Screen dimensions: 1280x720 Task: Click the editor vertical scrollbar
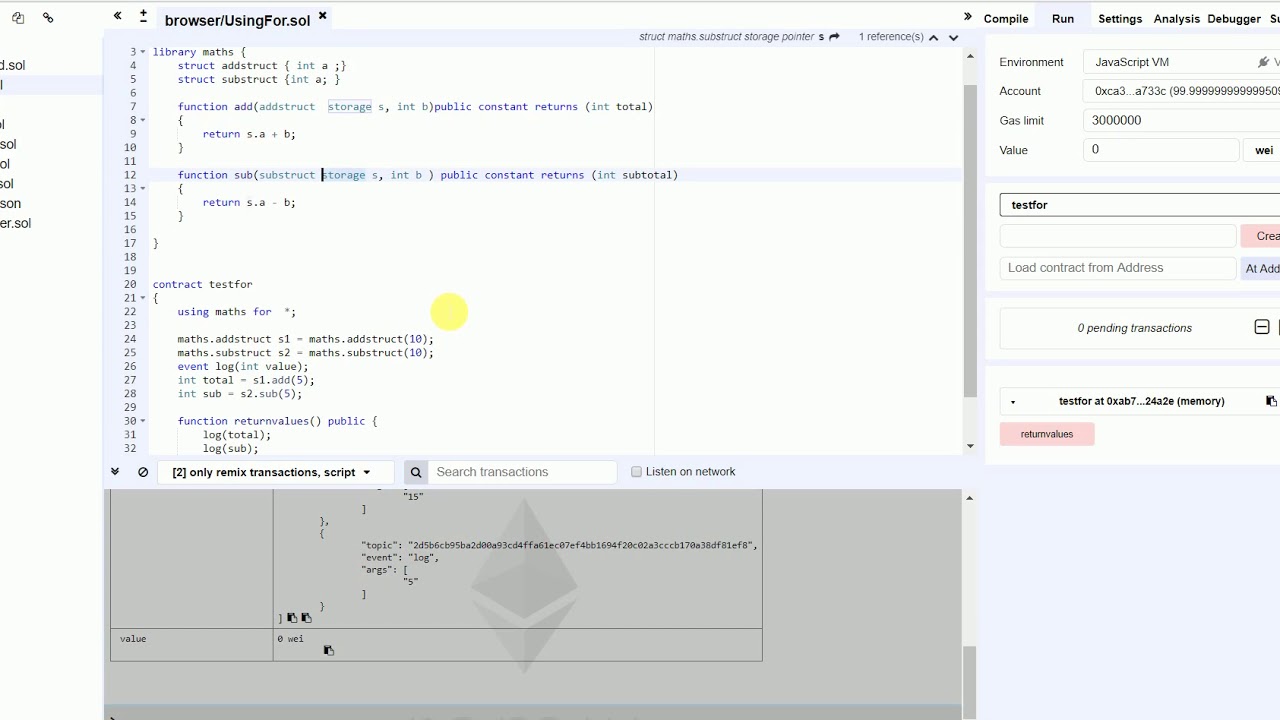[x=969, y=240]
